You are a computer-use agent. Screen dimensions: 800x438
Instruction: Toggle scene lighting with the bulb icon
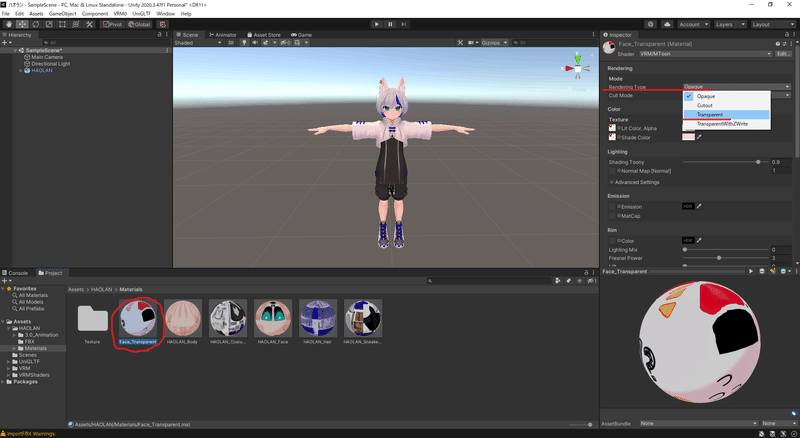click(x=244, y=42)
